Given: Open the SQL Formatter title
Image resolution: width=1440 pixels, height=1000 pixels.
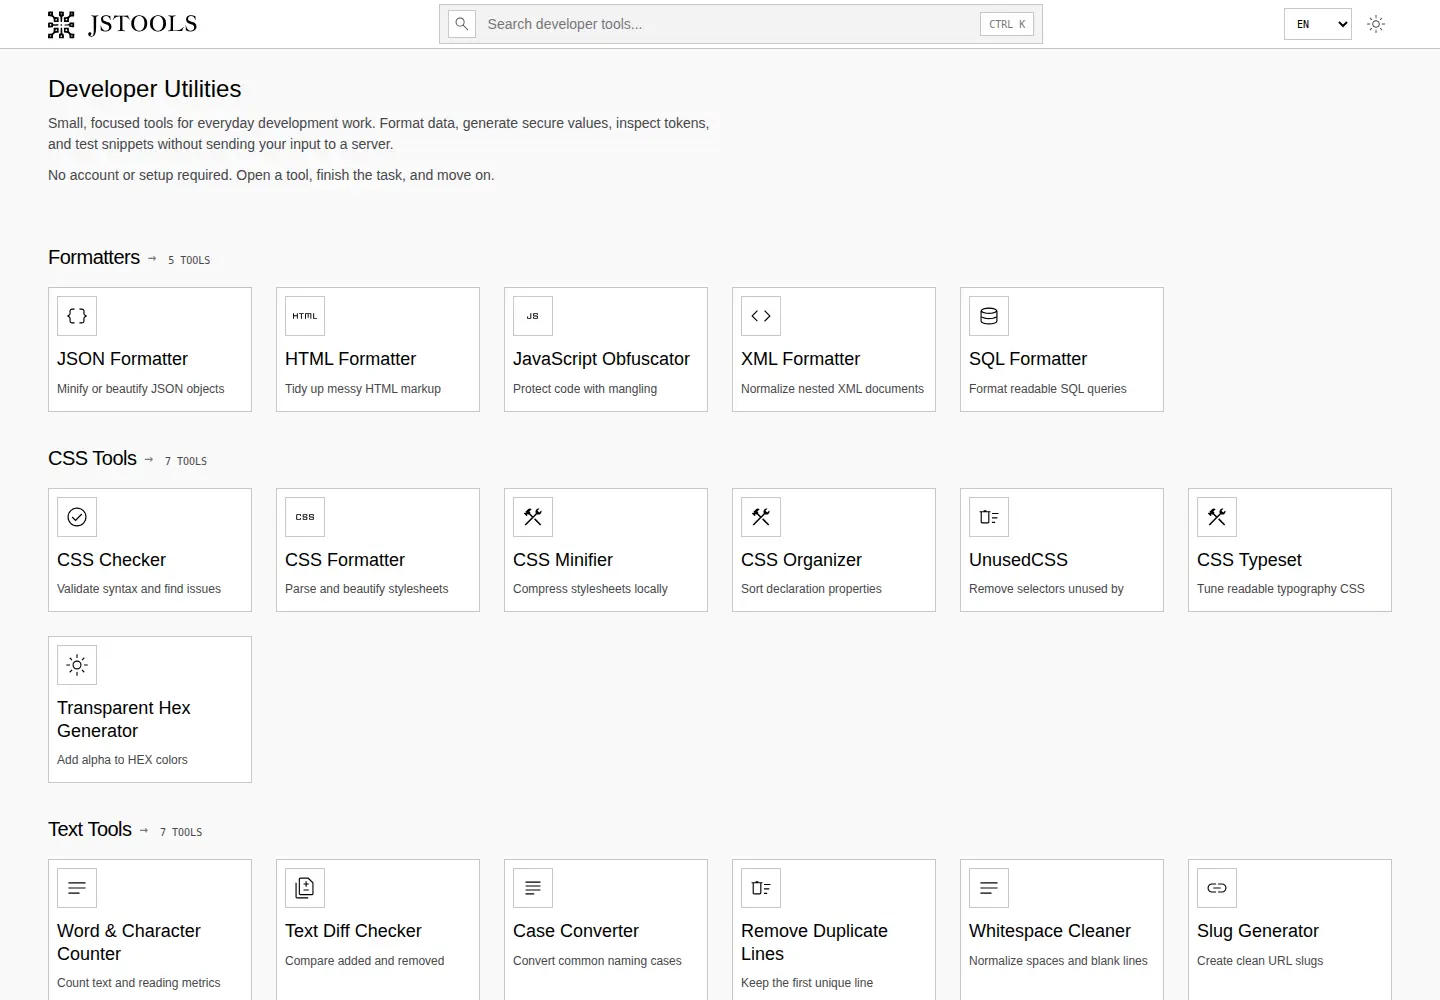Looking at the screenshot, I should [x=1028, y=359].
